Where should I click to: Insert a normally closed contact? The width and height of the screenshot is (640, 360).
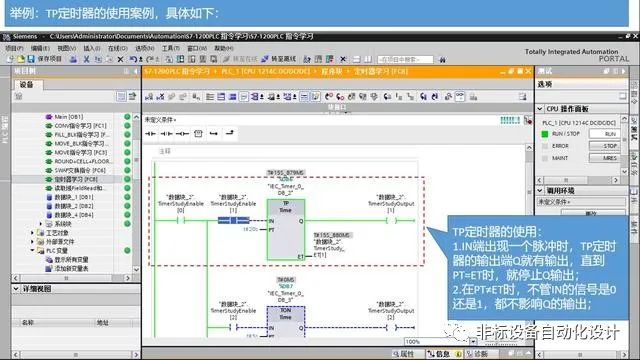tap(166, 133)
